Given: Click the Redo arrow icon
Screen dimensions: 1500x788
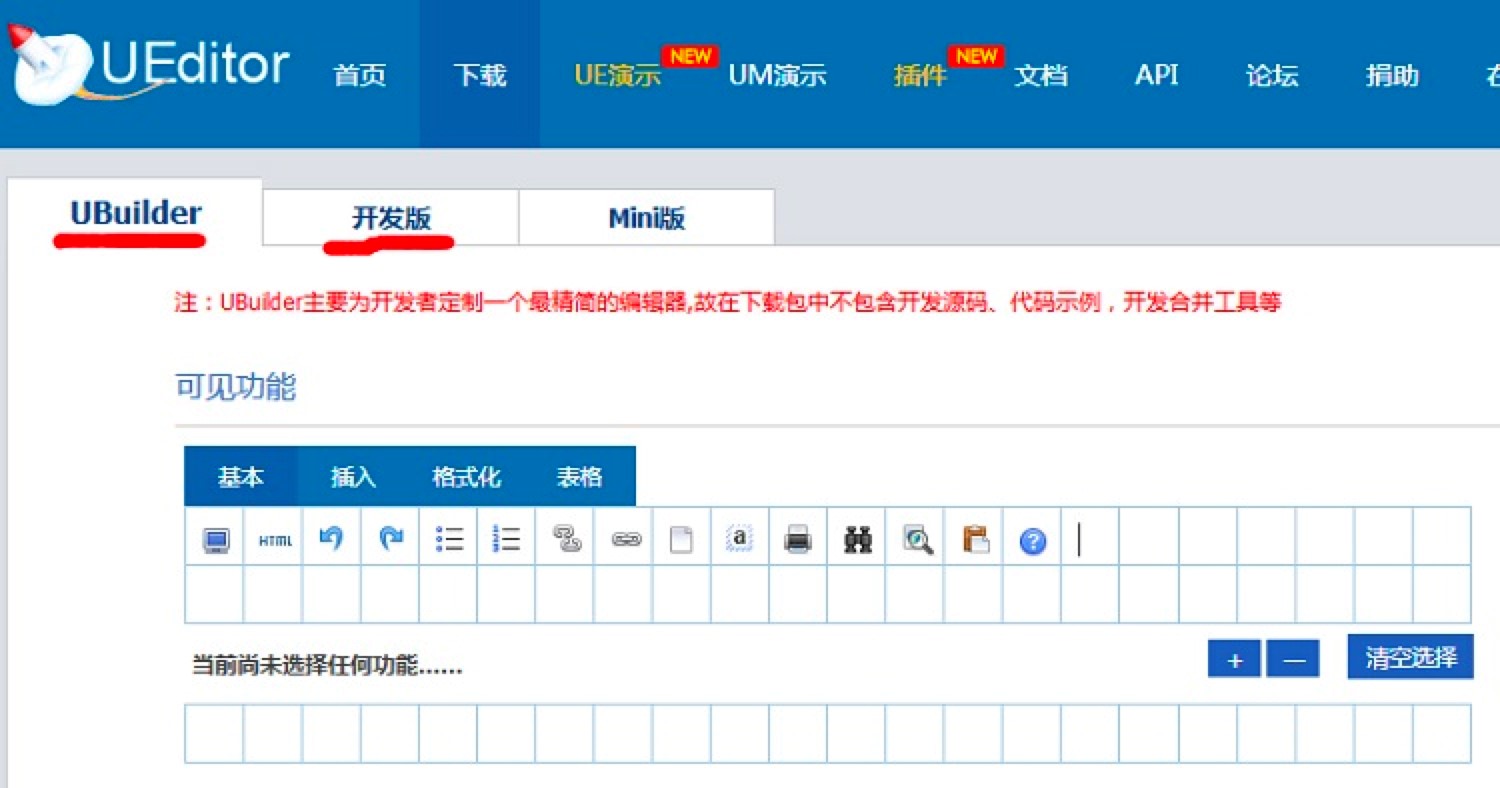Looking at the screenshot, I should (389, 538).
